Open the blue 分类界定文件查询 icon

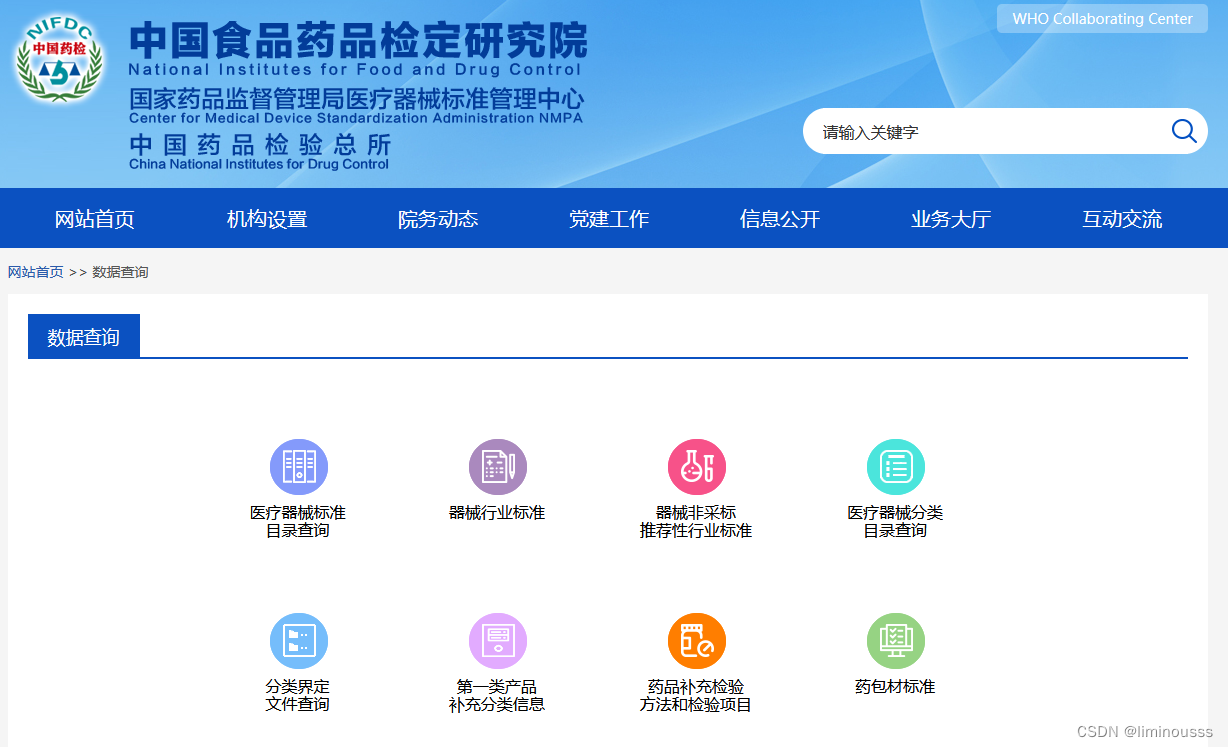click(x=298, y=641)
